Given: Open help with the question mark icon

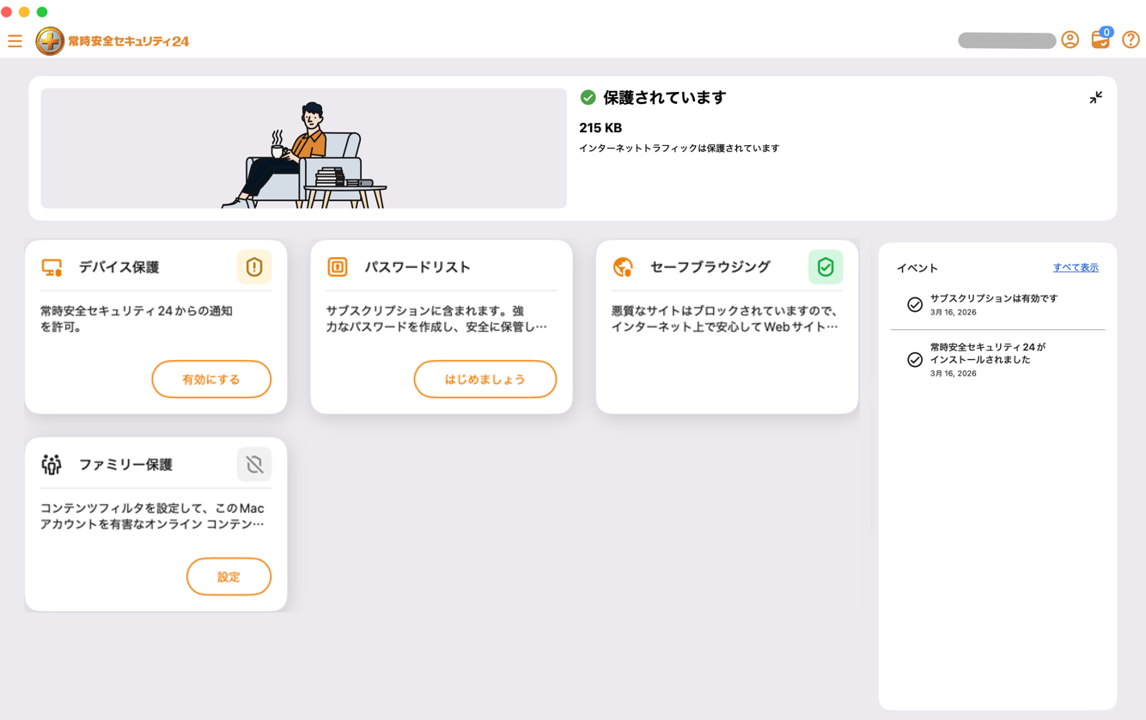Looking at the screenshot, I should coord(1131,41).
